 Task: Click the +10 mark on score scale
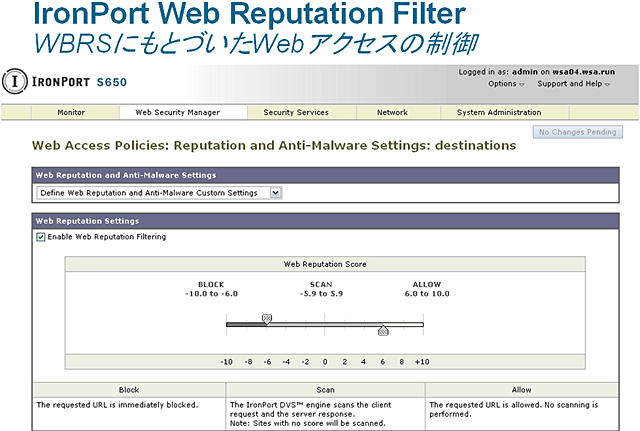coord(422,362)
